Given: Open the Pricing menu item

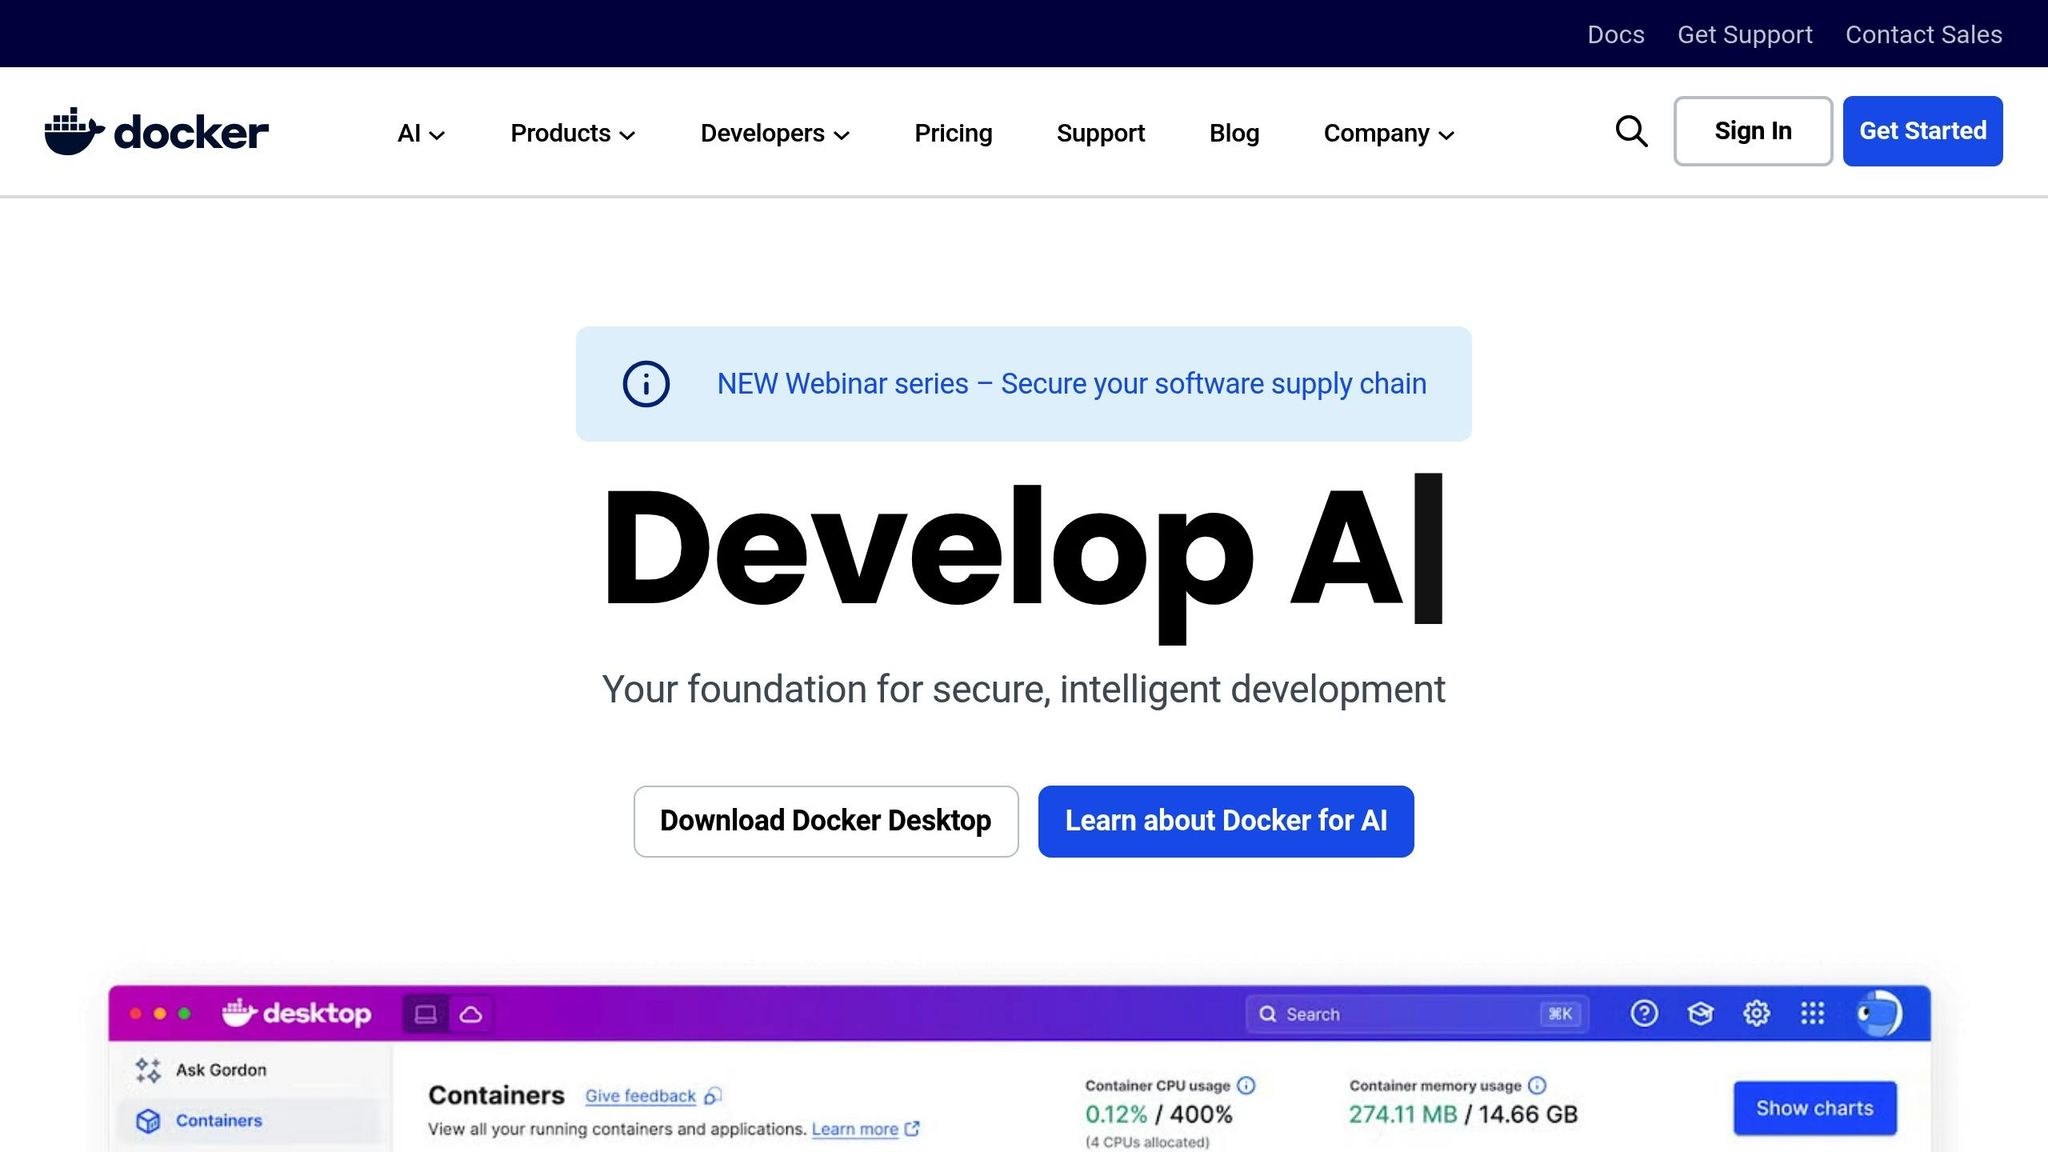Looking at the screenshot, I should tap(953, 134).
